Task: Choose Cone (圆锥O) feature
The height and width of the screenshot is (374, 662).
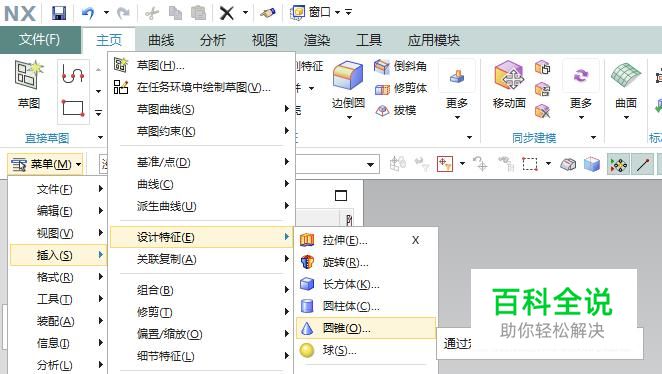Action: tap(366, 328)
